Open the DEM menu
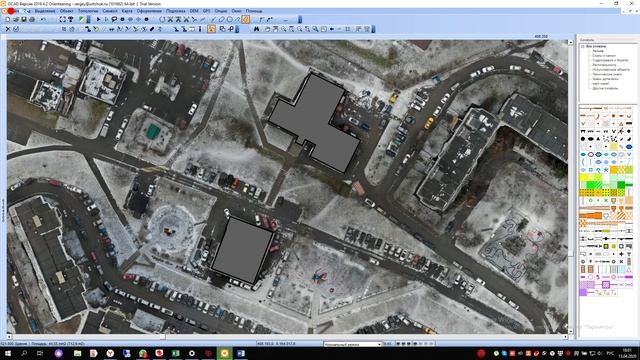Viewport: 640px width, 360px height. point(194,11)
